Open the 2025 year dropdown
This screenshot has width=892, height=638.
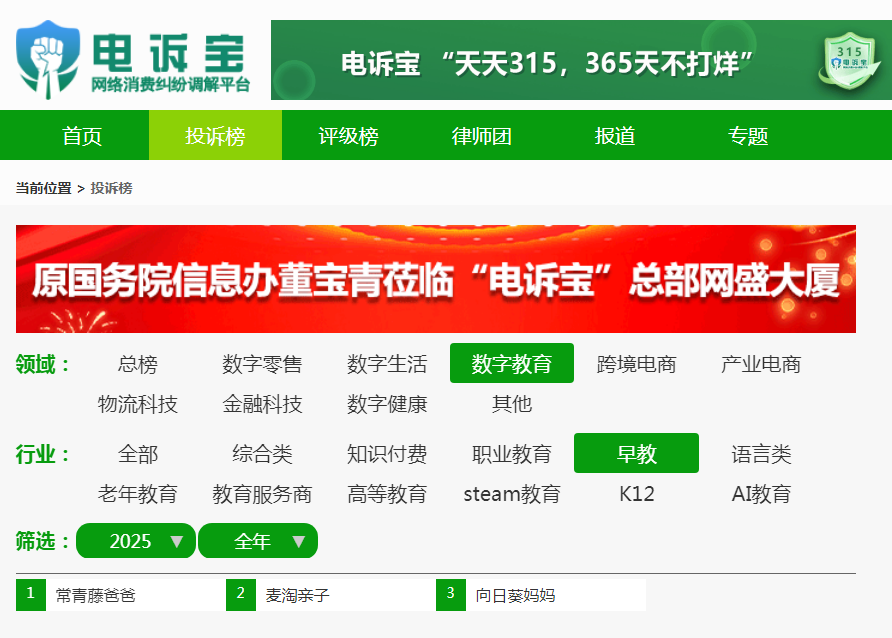click(x=135, y=541)
